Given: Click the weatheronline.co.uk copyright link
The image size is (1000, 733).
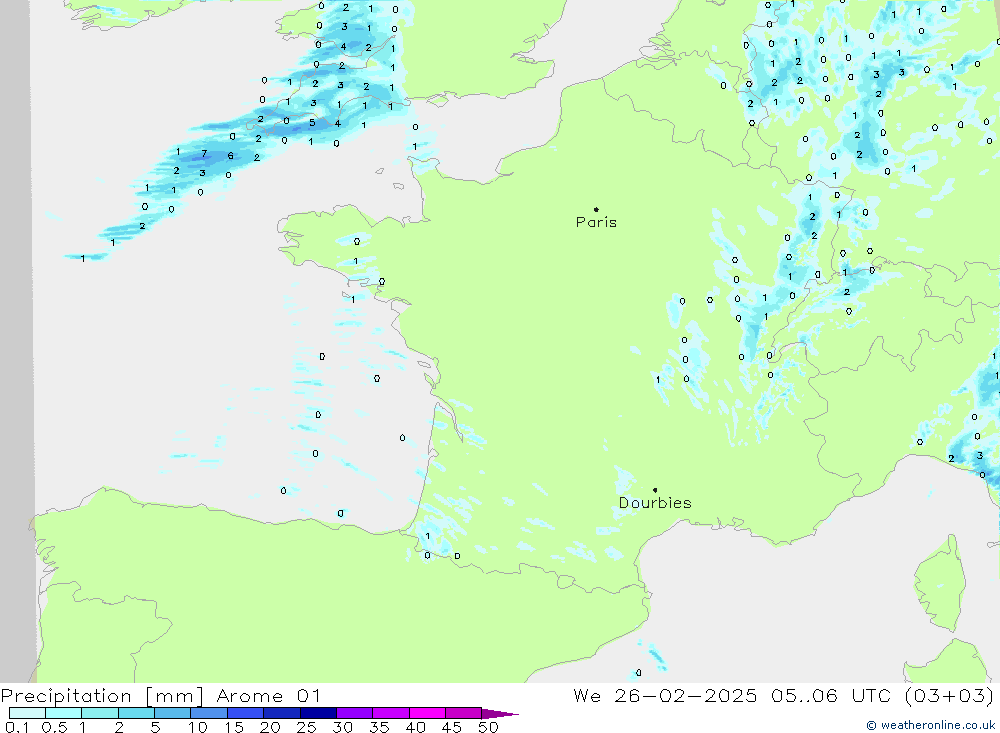Looking at the screenshot, I should (x=930, y=725).
